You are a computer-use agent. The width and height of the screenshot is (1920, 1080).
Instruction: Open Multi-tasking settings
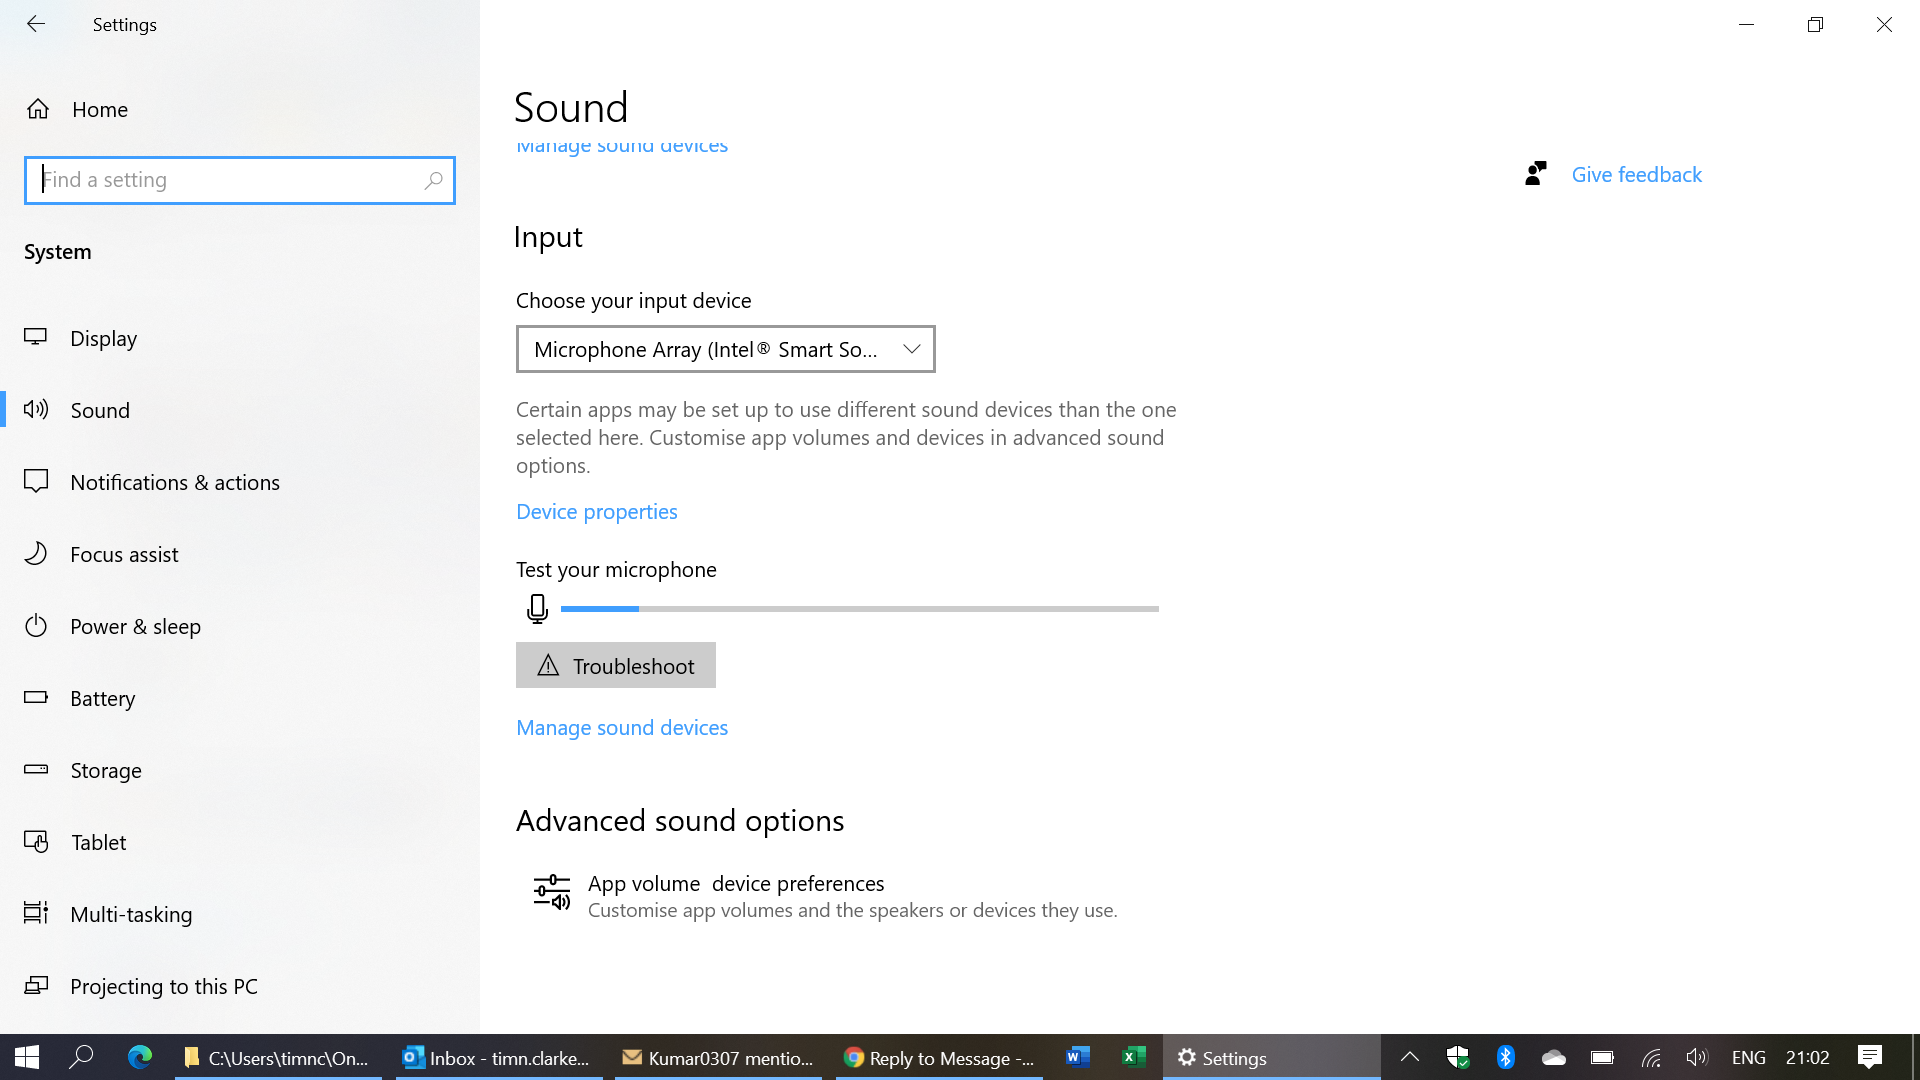(131, 914)
